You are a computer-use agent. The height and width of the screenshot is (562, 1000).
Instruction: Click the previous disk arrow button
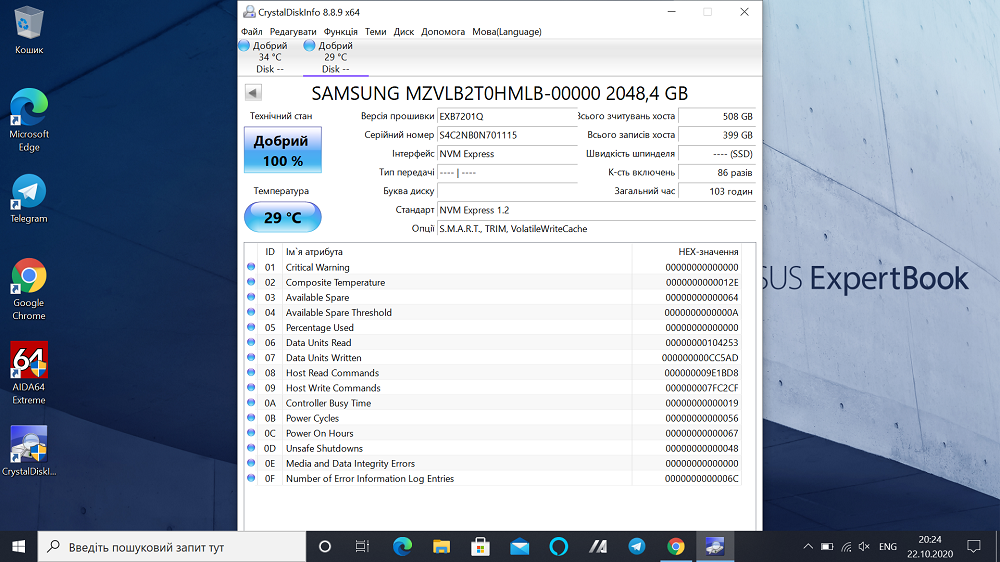(x=253, y=92)
